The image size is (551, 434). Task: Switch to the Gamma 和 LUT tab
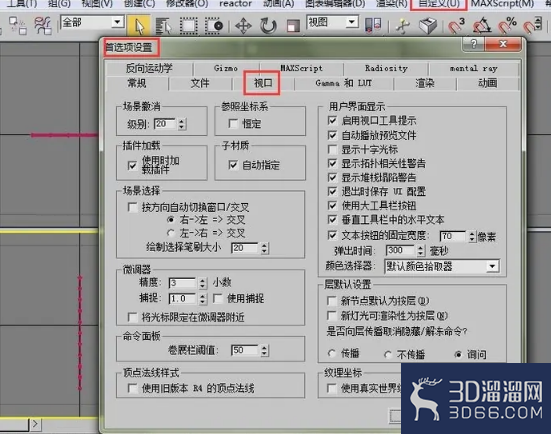click(343, 83)
